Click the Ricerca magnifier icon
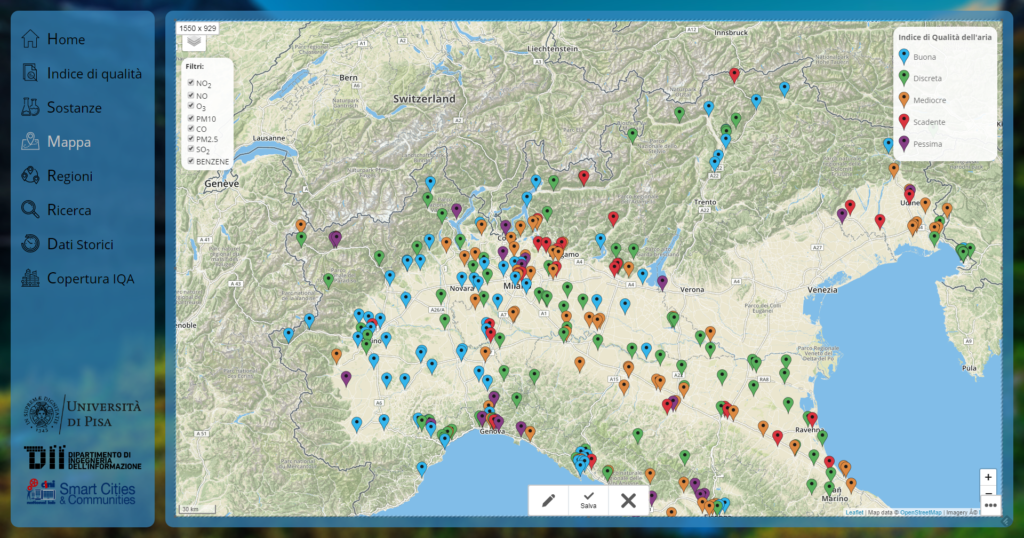Screen dimensions: 1024x538 [x=30, y=210]
